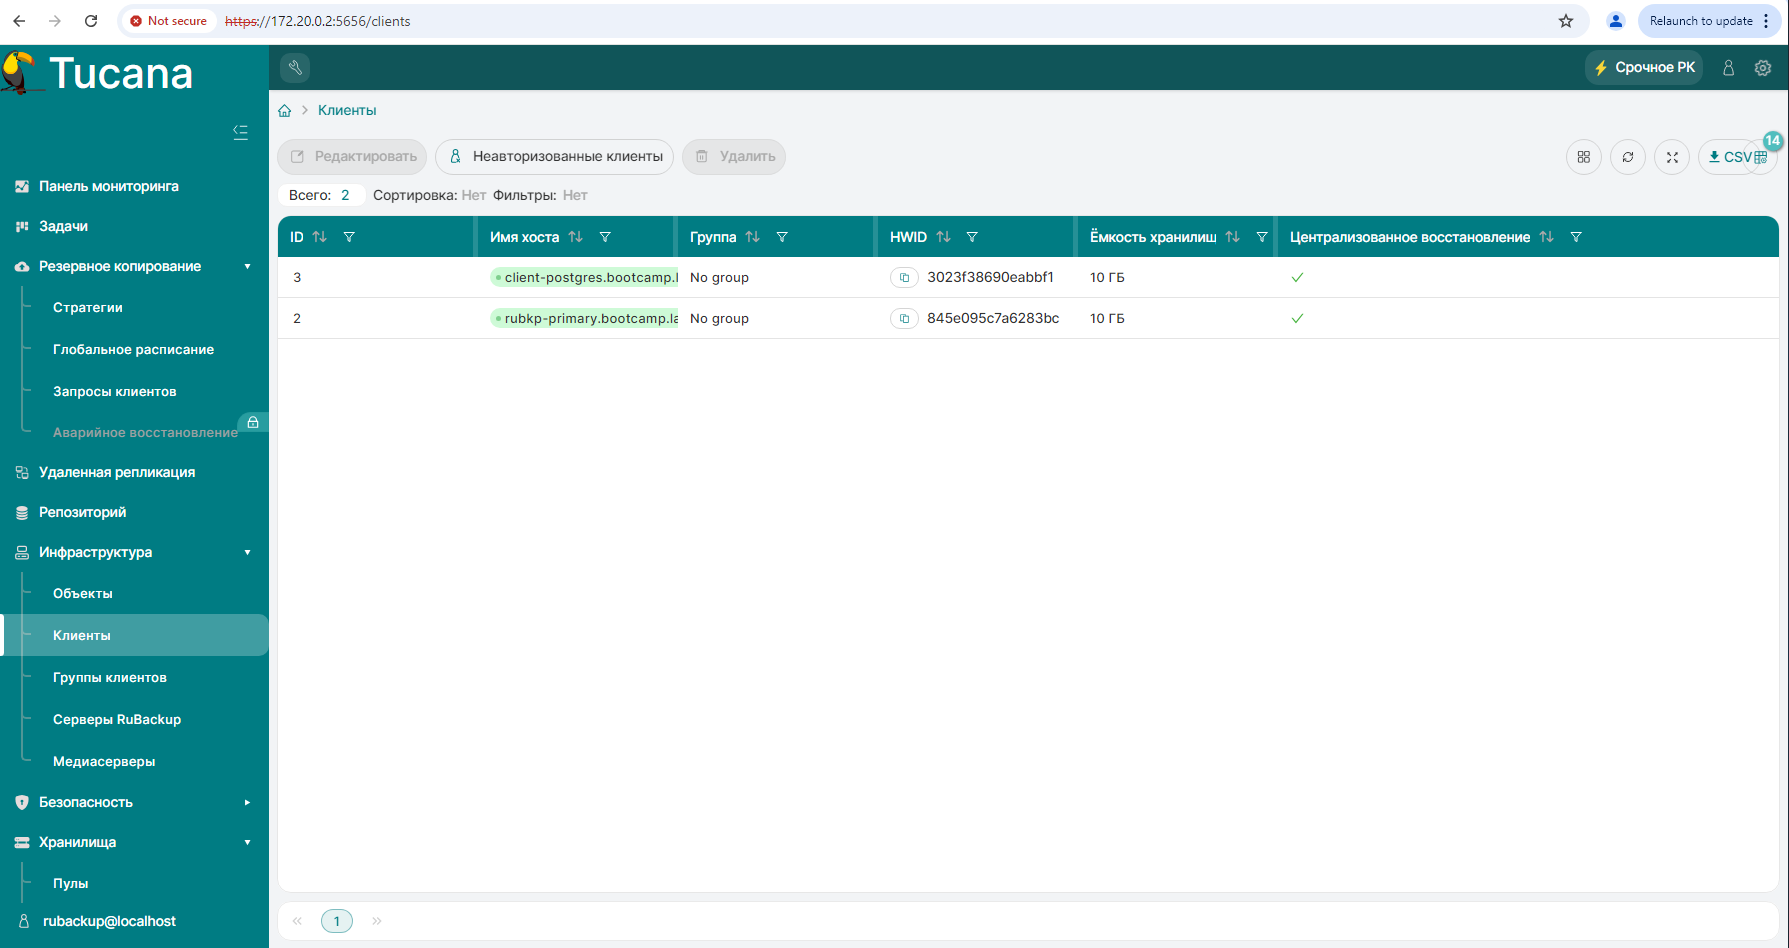Collapse the Резервное копирование menu section
The width and height of the screenshot is (1789, 948).
coord(247,267)
